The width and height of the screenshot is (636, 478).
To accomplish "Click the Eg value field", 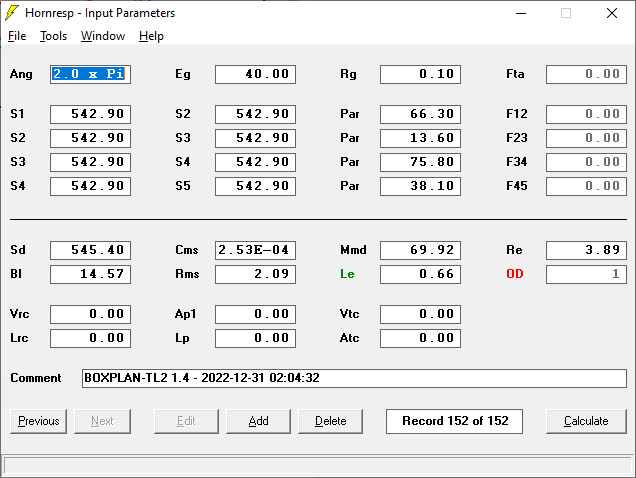I will point(256,74).
